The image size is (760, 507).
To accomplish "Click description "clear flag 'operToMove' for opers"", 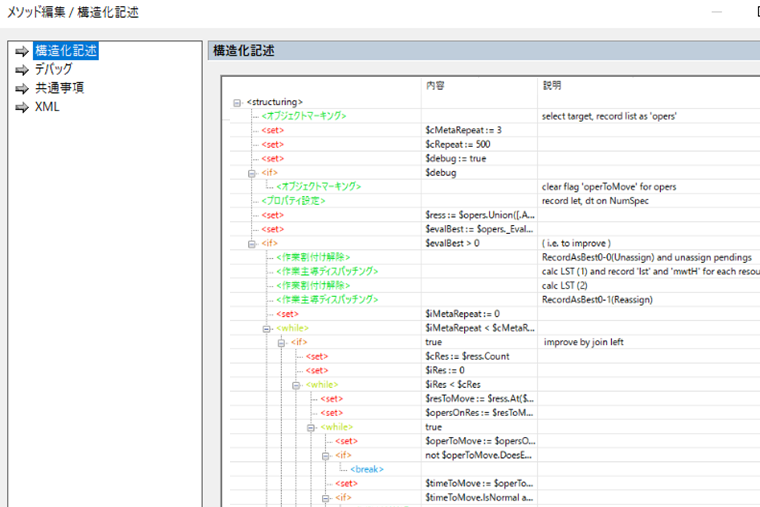I will [x=609, y=187].
